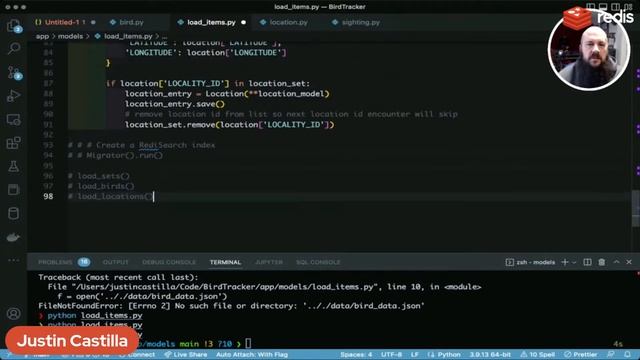The height and width of the screenshot is (360, 640).
Task: Close load_items.py via unsaved dot
Action: tap(244, 22)
